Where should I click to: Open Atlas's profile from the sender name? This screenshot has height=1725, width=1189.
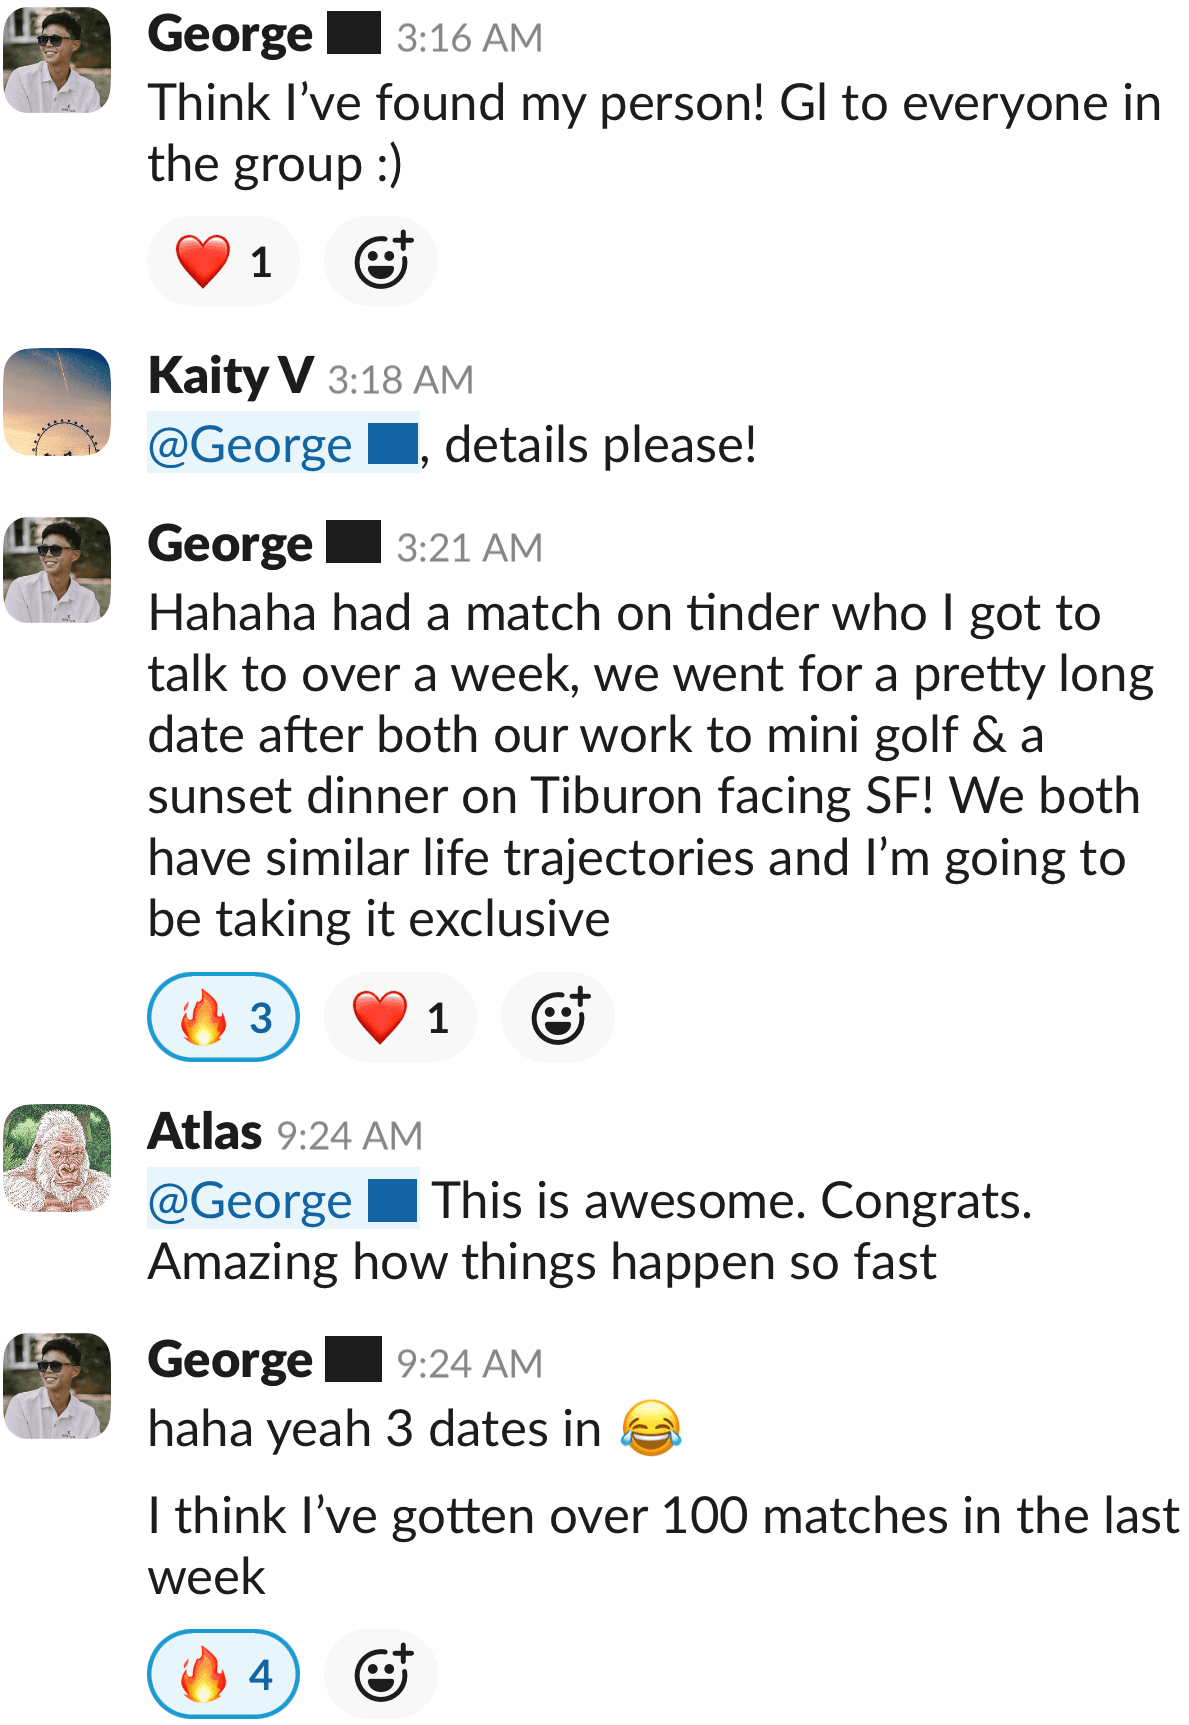[x=204, y=1133]
